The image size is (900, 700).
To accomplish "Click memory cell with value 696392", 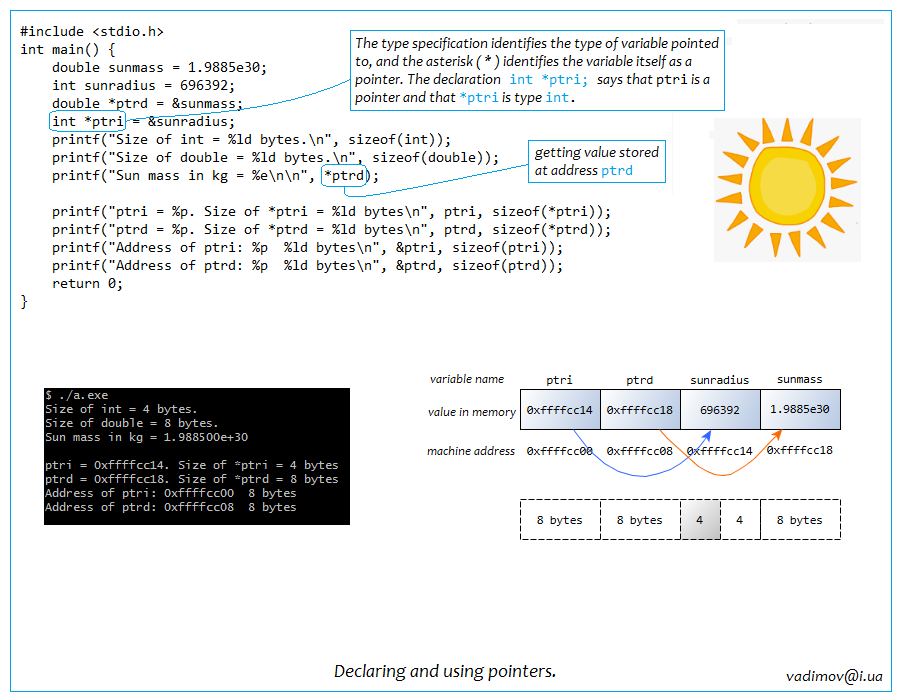I will (720, 410).
